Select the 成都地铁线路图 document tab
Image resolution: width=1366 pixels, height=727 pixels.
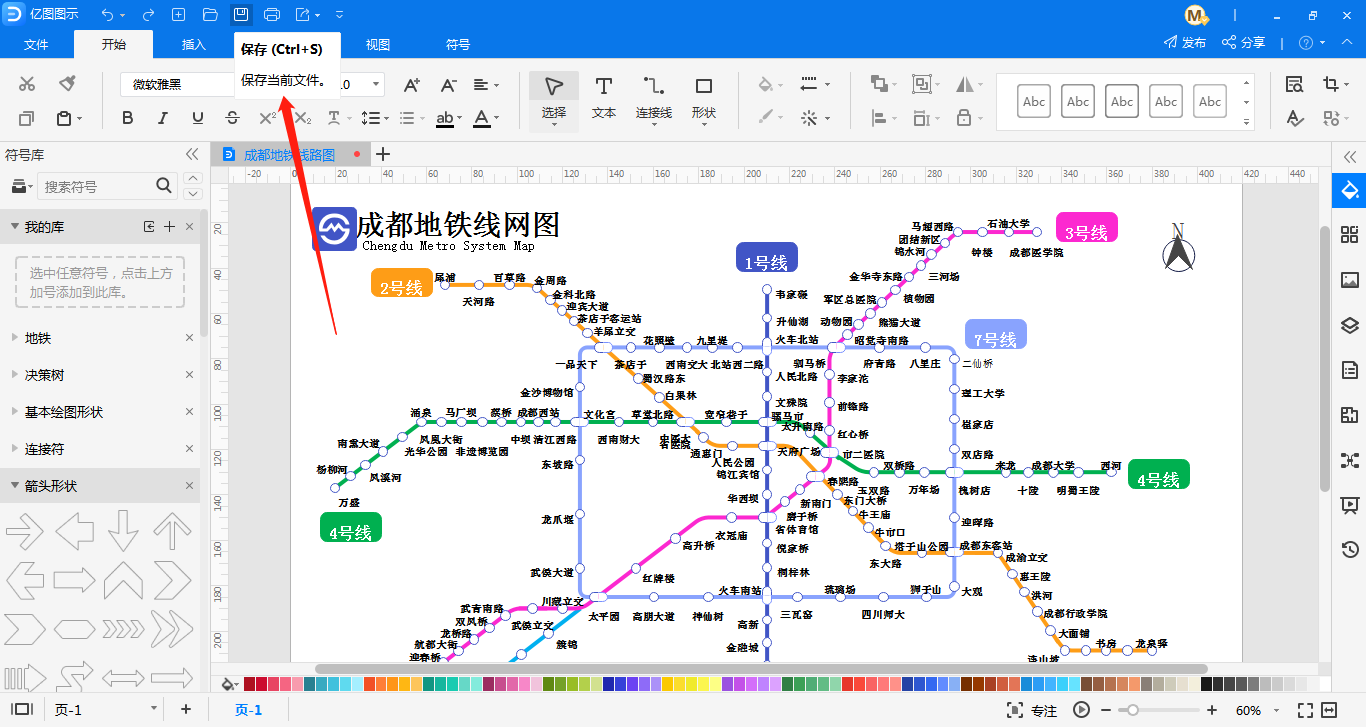coord(289,155)
